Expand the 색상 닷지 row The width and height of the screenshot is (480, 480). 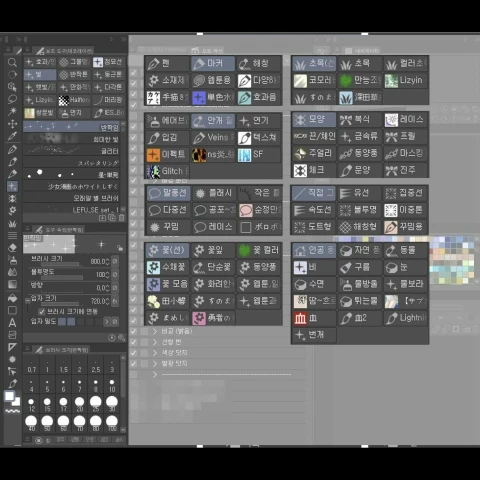tap(155, 353)
